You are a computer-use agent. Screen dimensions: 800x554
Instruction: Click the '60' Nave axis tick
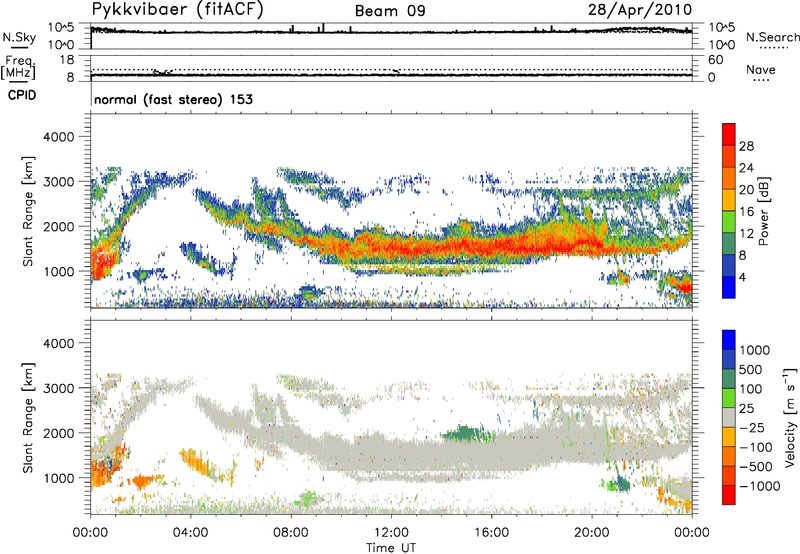click(x=715, y=60)
